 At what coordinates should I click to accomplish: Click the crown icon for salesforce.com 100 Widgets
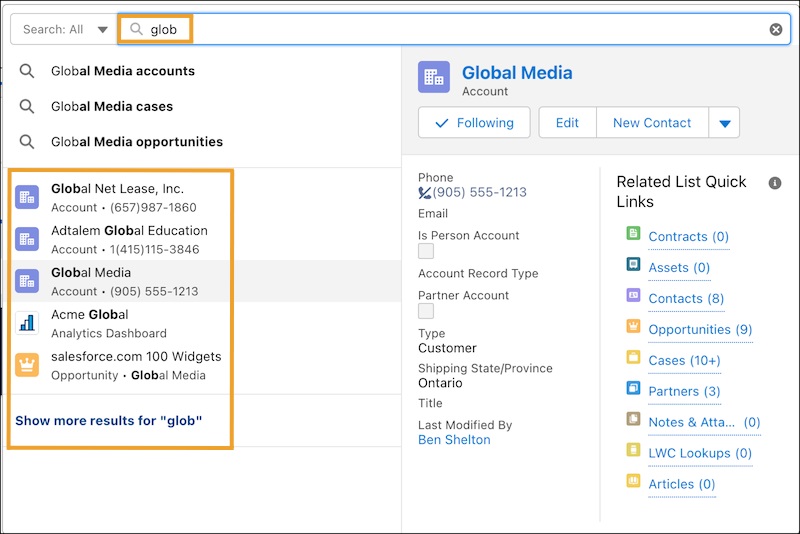(27, 365)
